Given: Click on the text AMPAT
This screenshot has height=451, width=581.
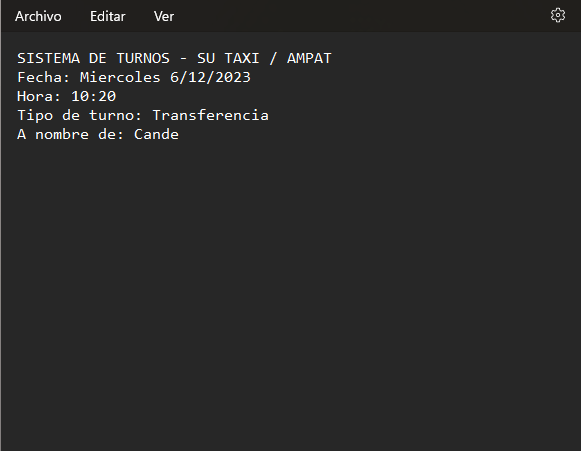Looking at the screenshot, I should click(309, 58).
